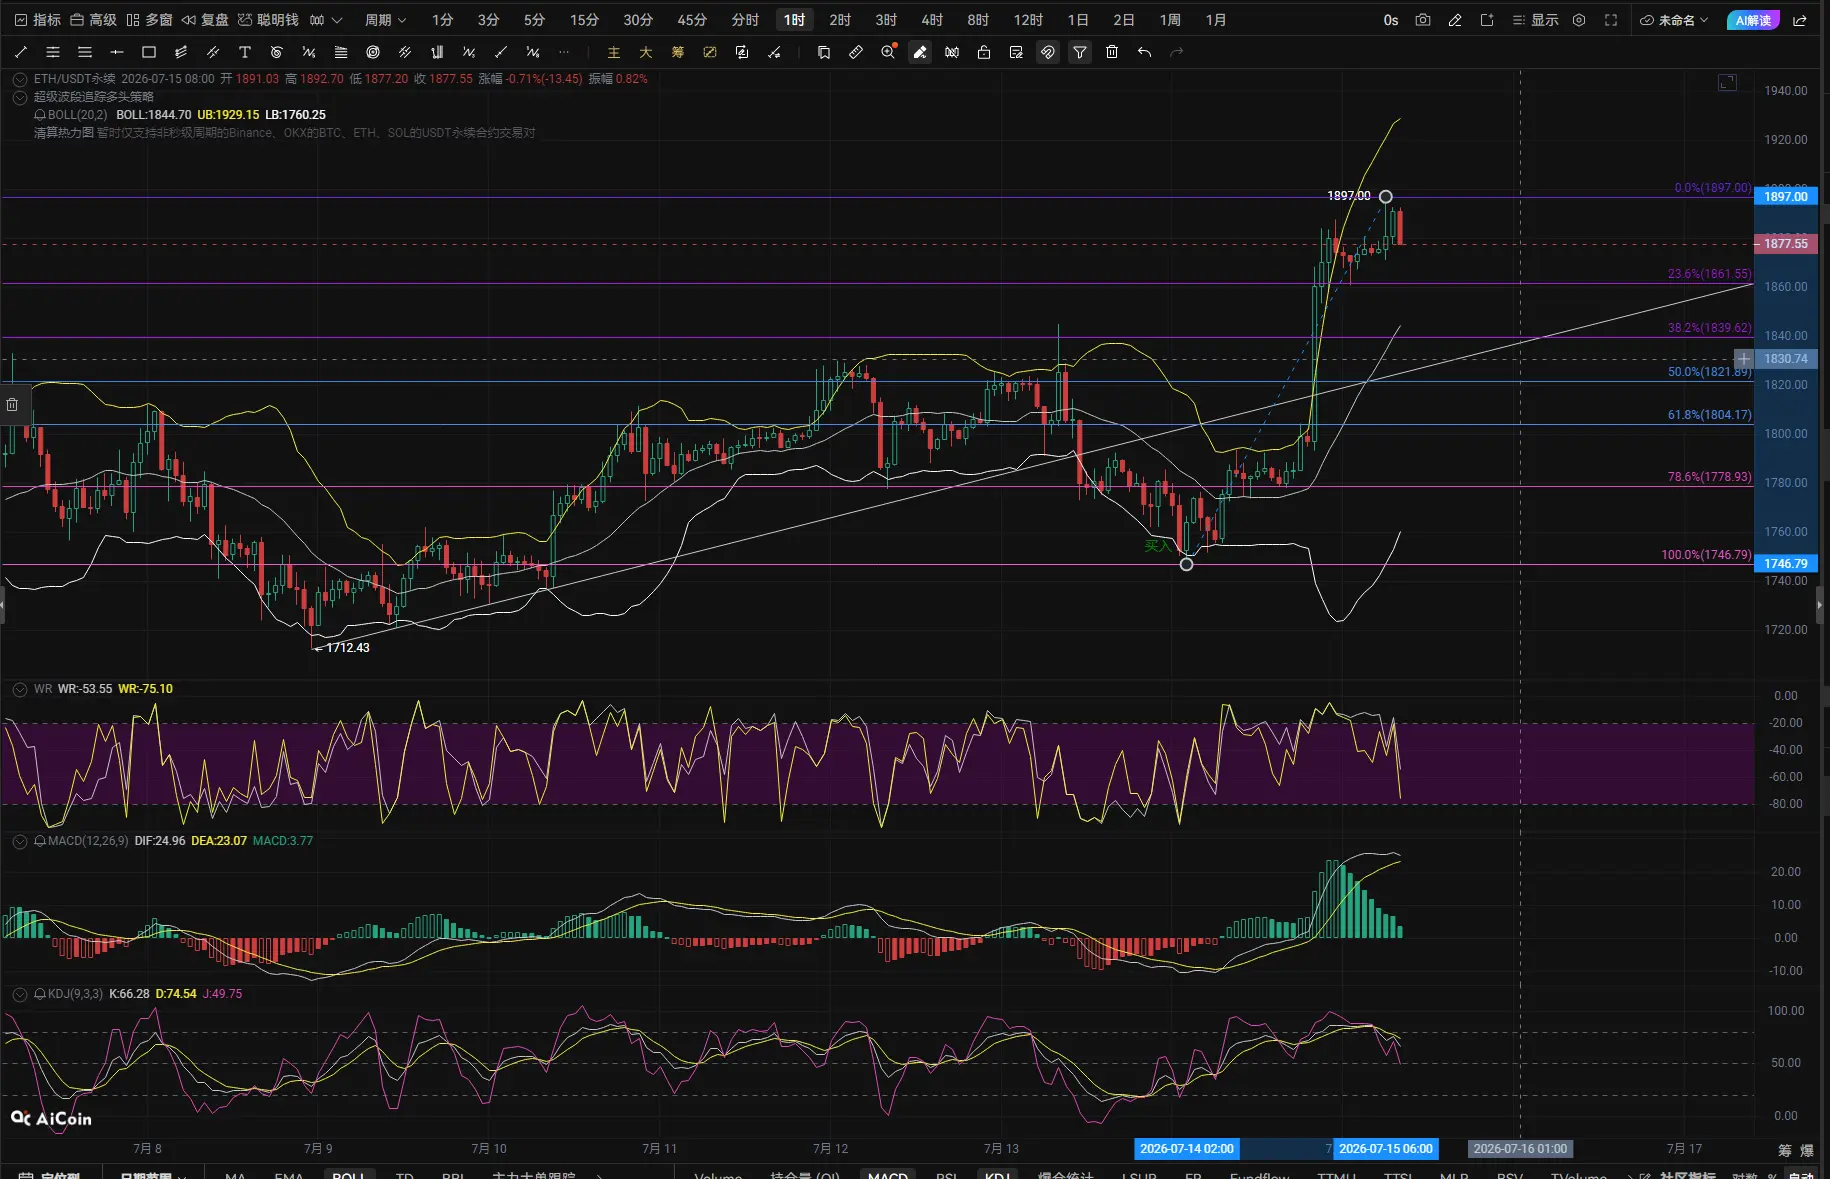The width and height of the screenshot is (1830, 1179).
Task: Open the 周期 period dropdown
Action: (x=385, y=20)
